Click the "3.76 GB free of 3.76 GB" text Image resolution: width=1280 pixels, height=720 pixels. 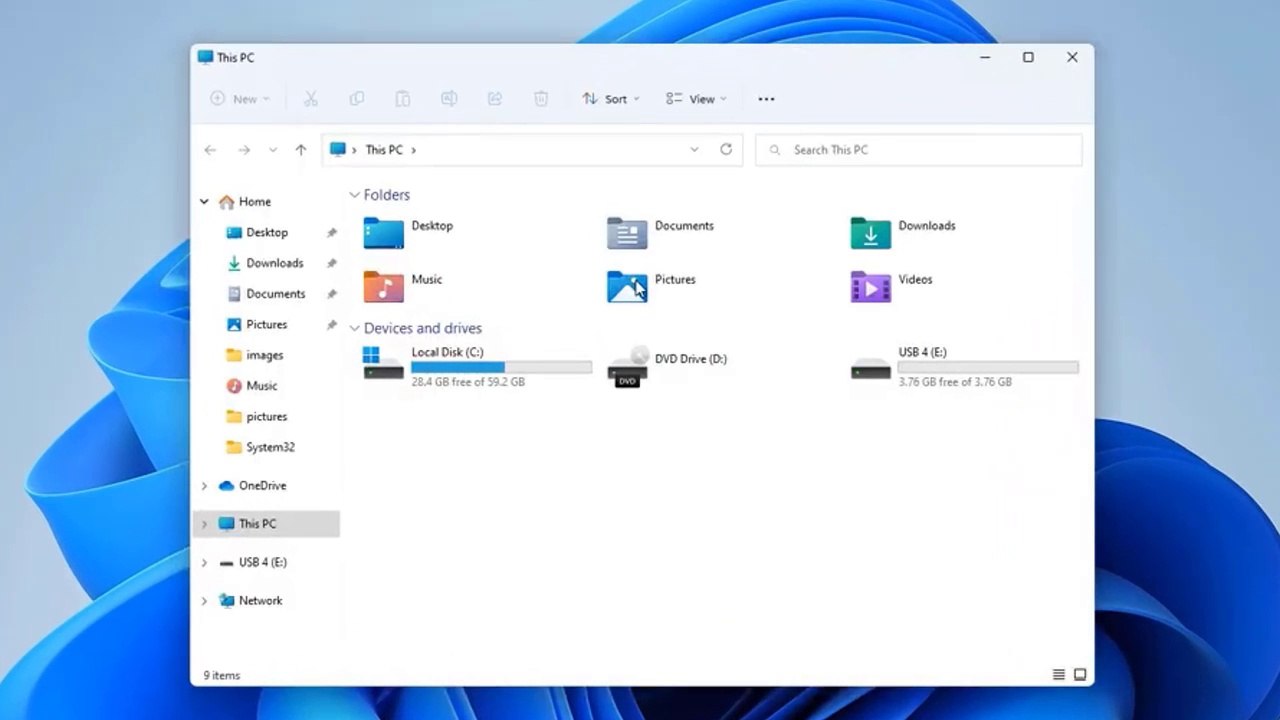tap(955, 382)
